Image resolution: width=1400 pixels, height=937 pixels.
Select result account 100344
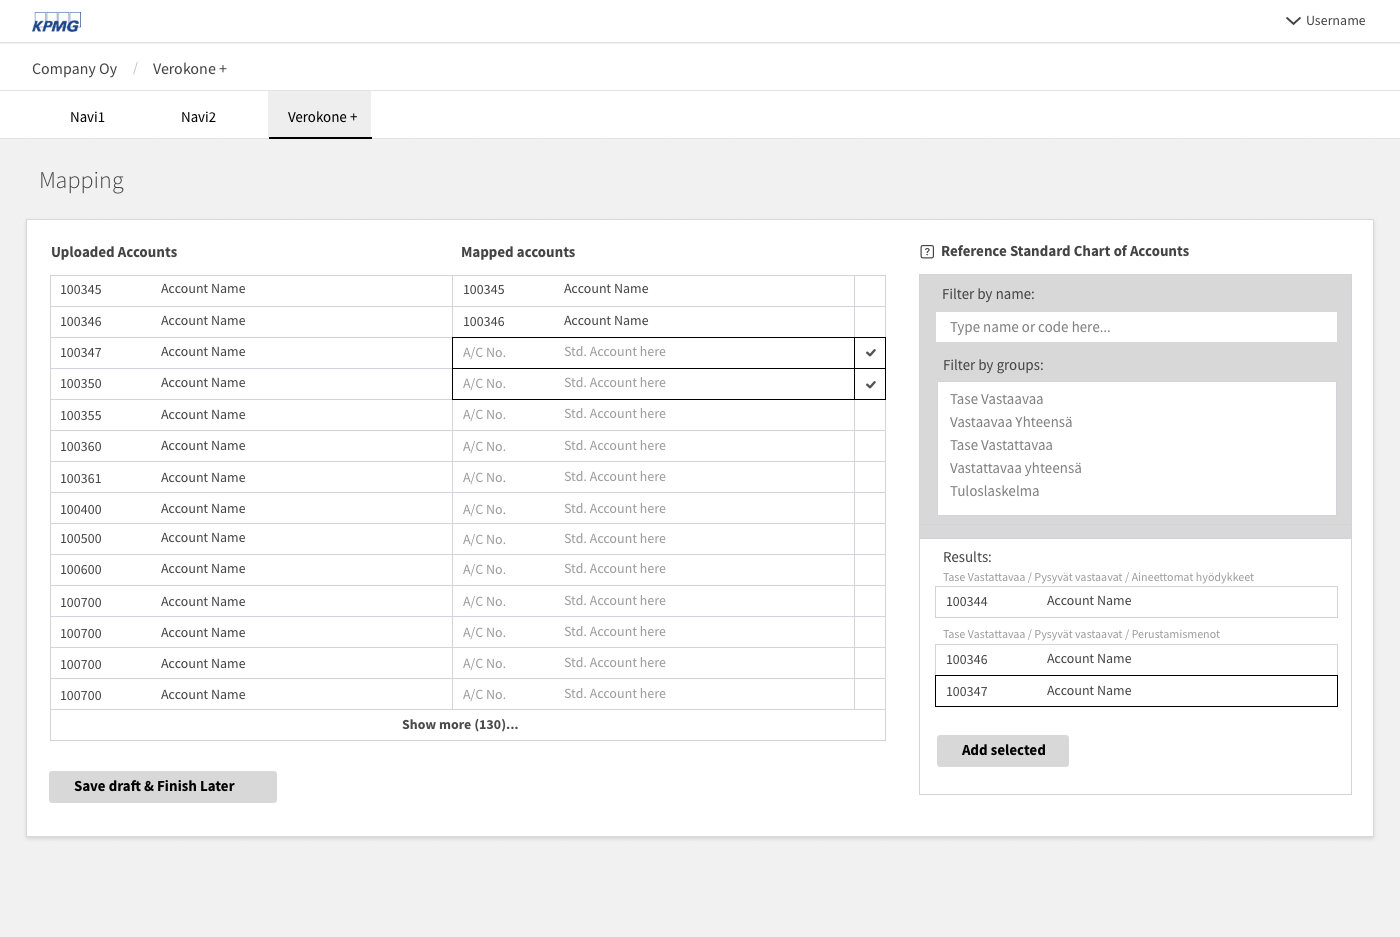pyautogui.click(x=1136, y=602)
